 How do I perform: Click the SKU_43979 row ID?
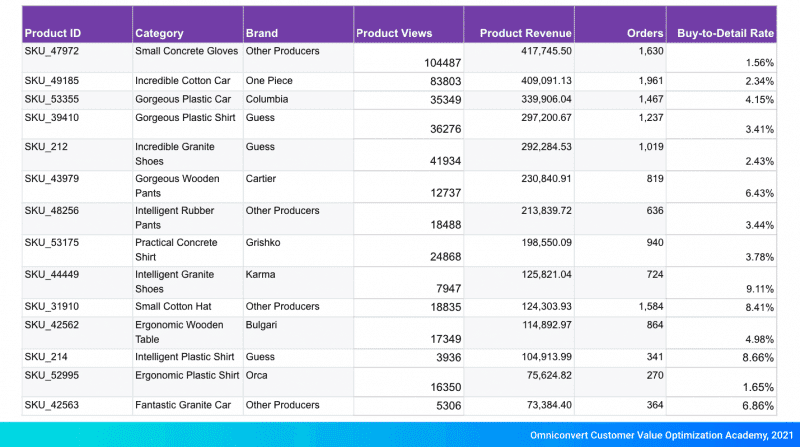[52, 178]
